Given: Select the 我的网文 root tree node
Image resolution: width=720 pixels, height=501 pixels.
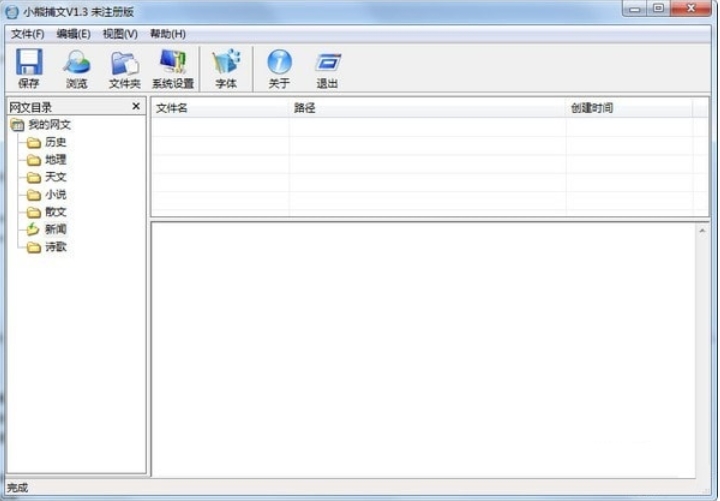Looking at the screenshot, I should 50,124.
